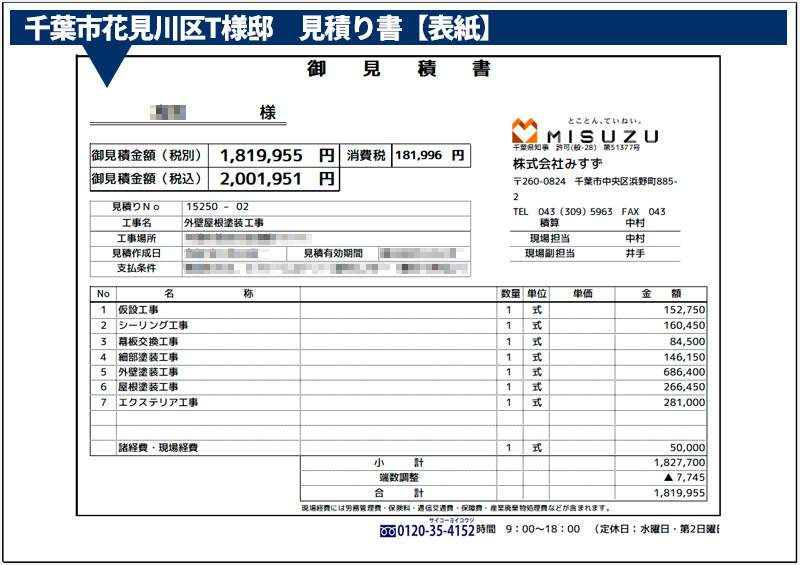Click the 端数調整 label
Image resolution: width=800 pixels, height=565 pixels.
[x=398, y=478]
